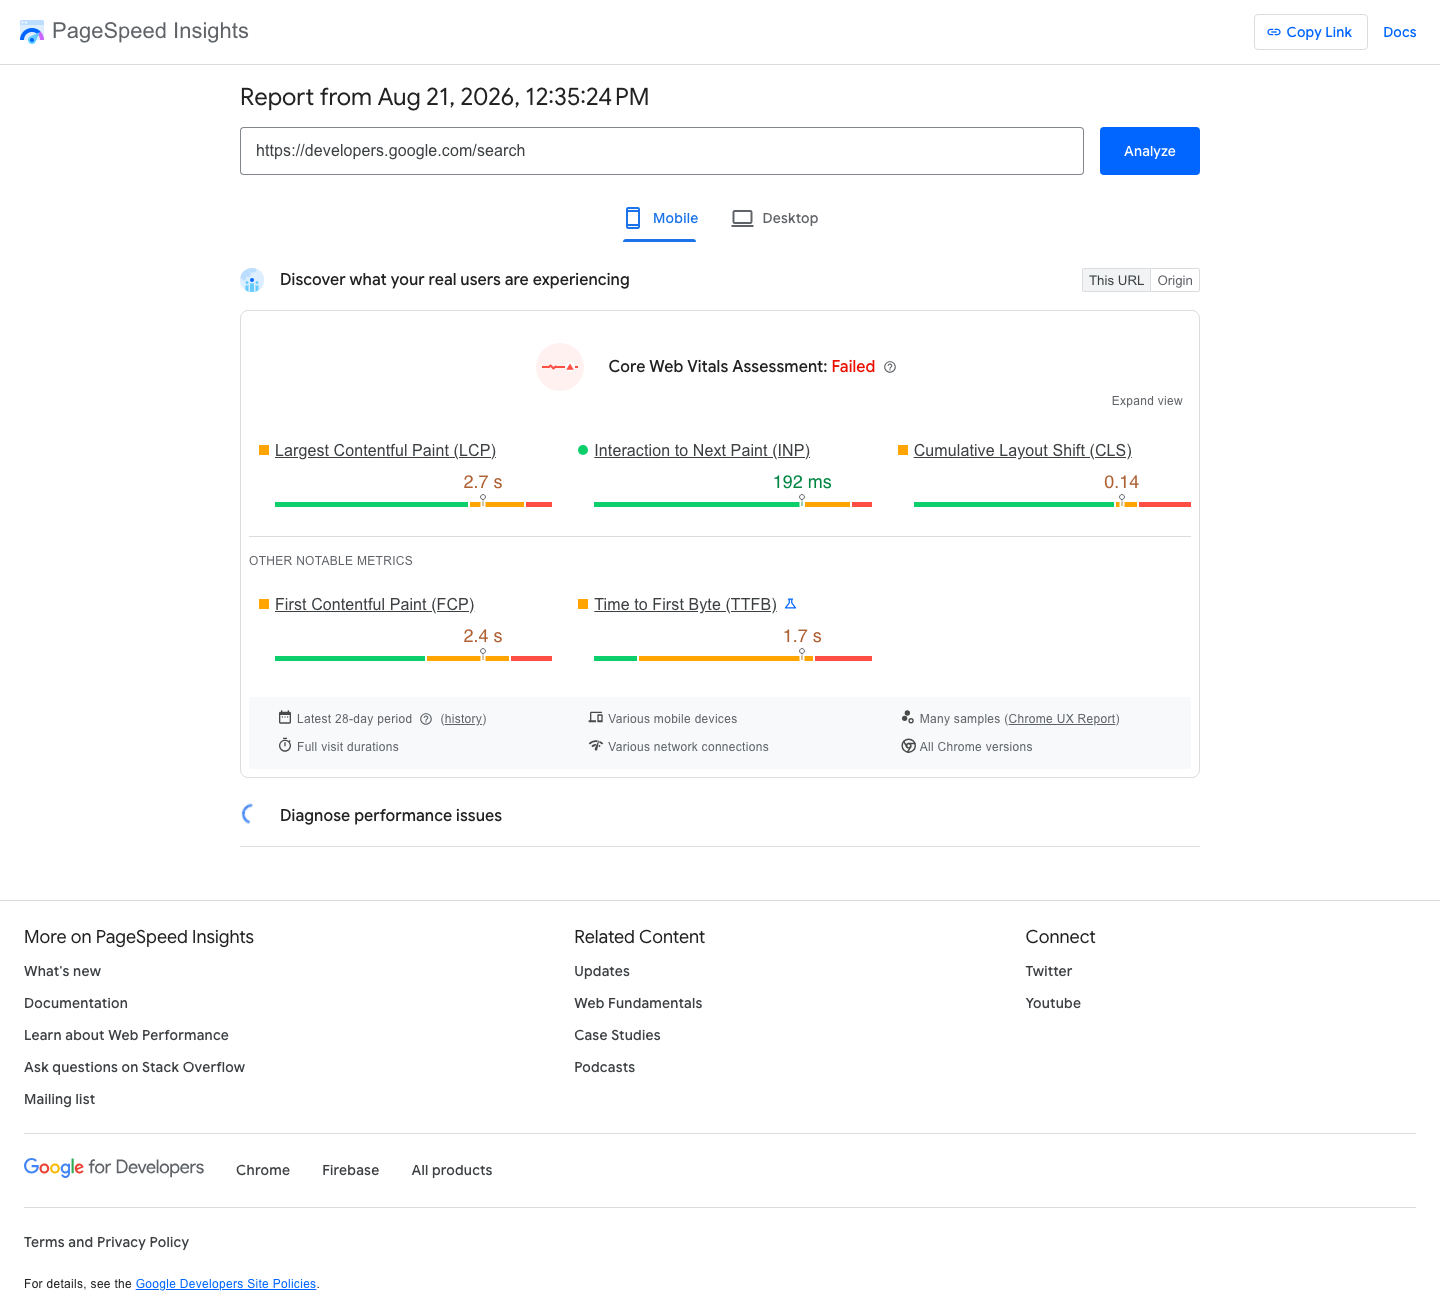Open Terms and Privacy Policy
This screenshot has width=1440, height=1316.
[x=106, y=1242]
